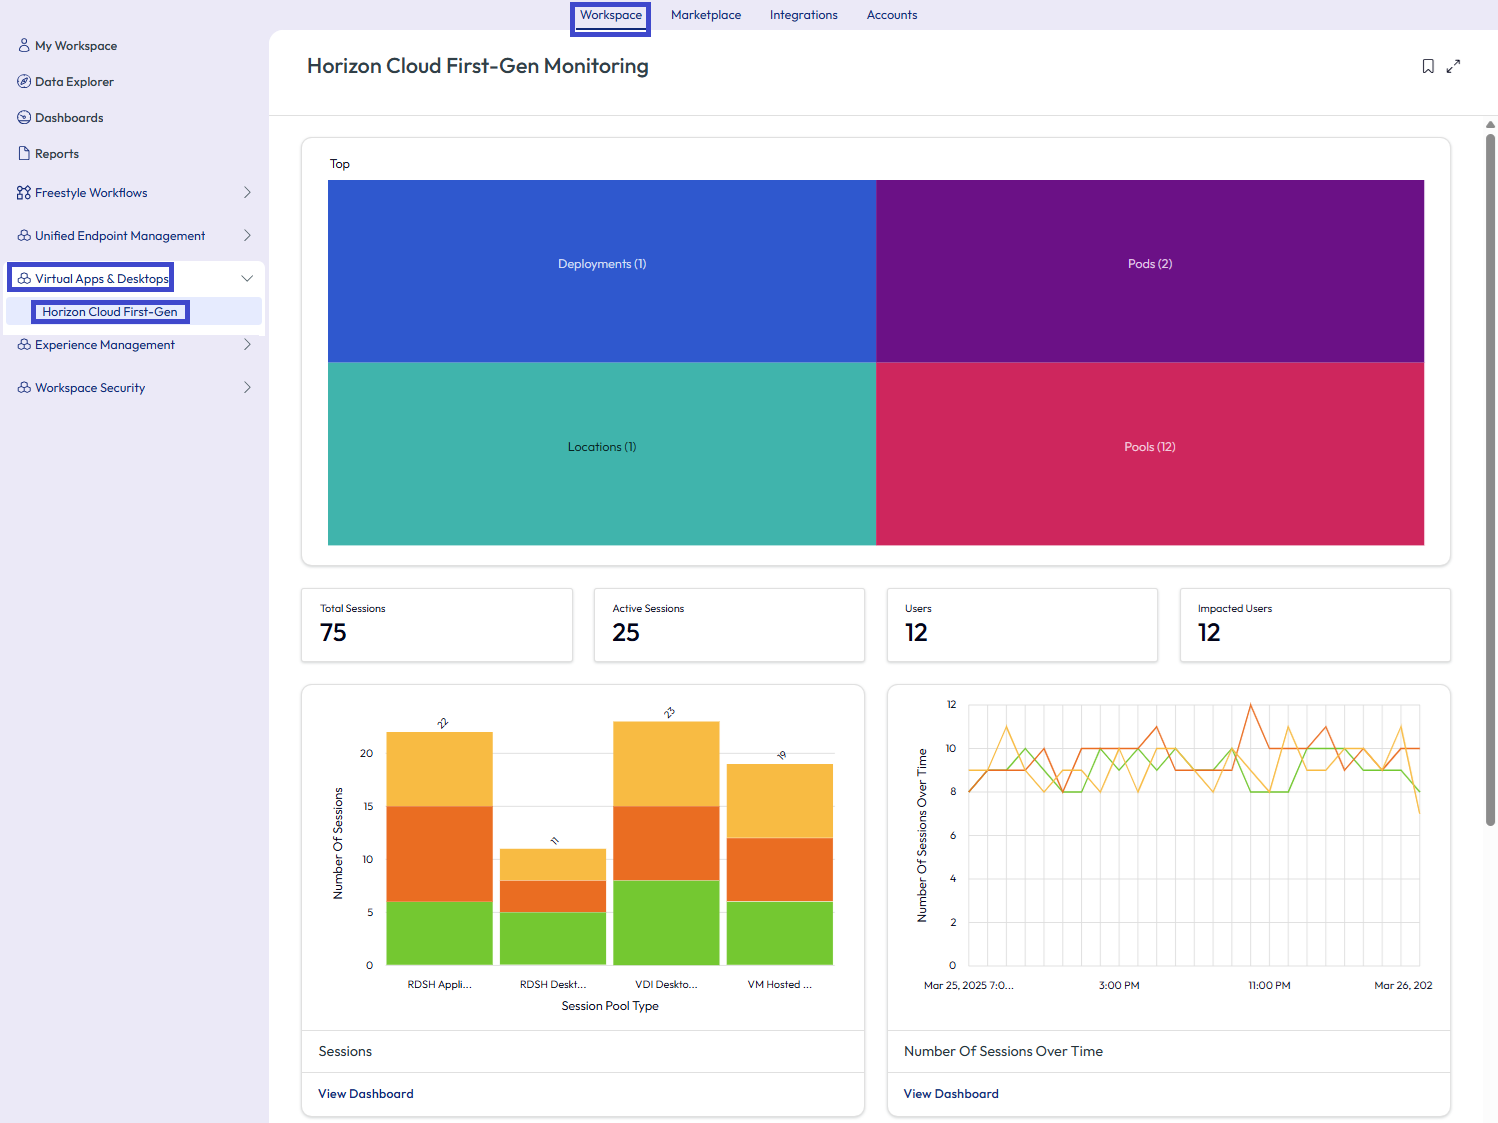Click the Virtual Apps & Desktops icon
This screenshot has width=1498, height=1123.
24,278
